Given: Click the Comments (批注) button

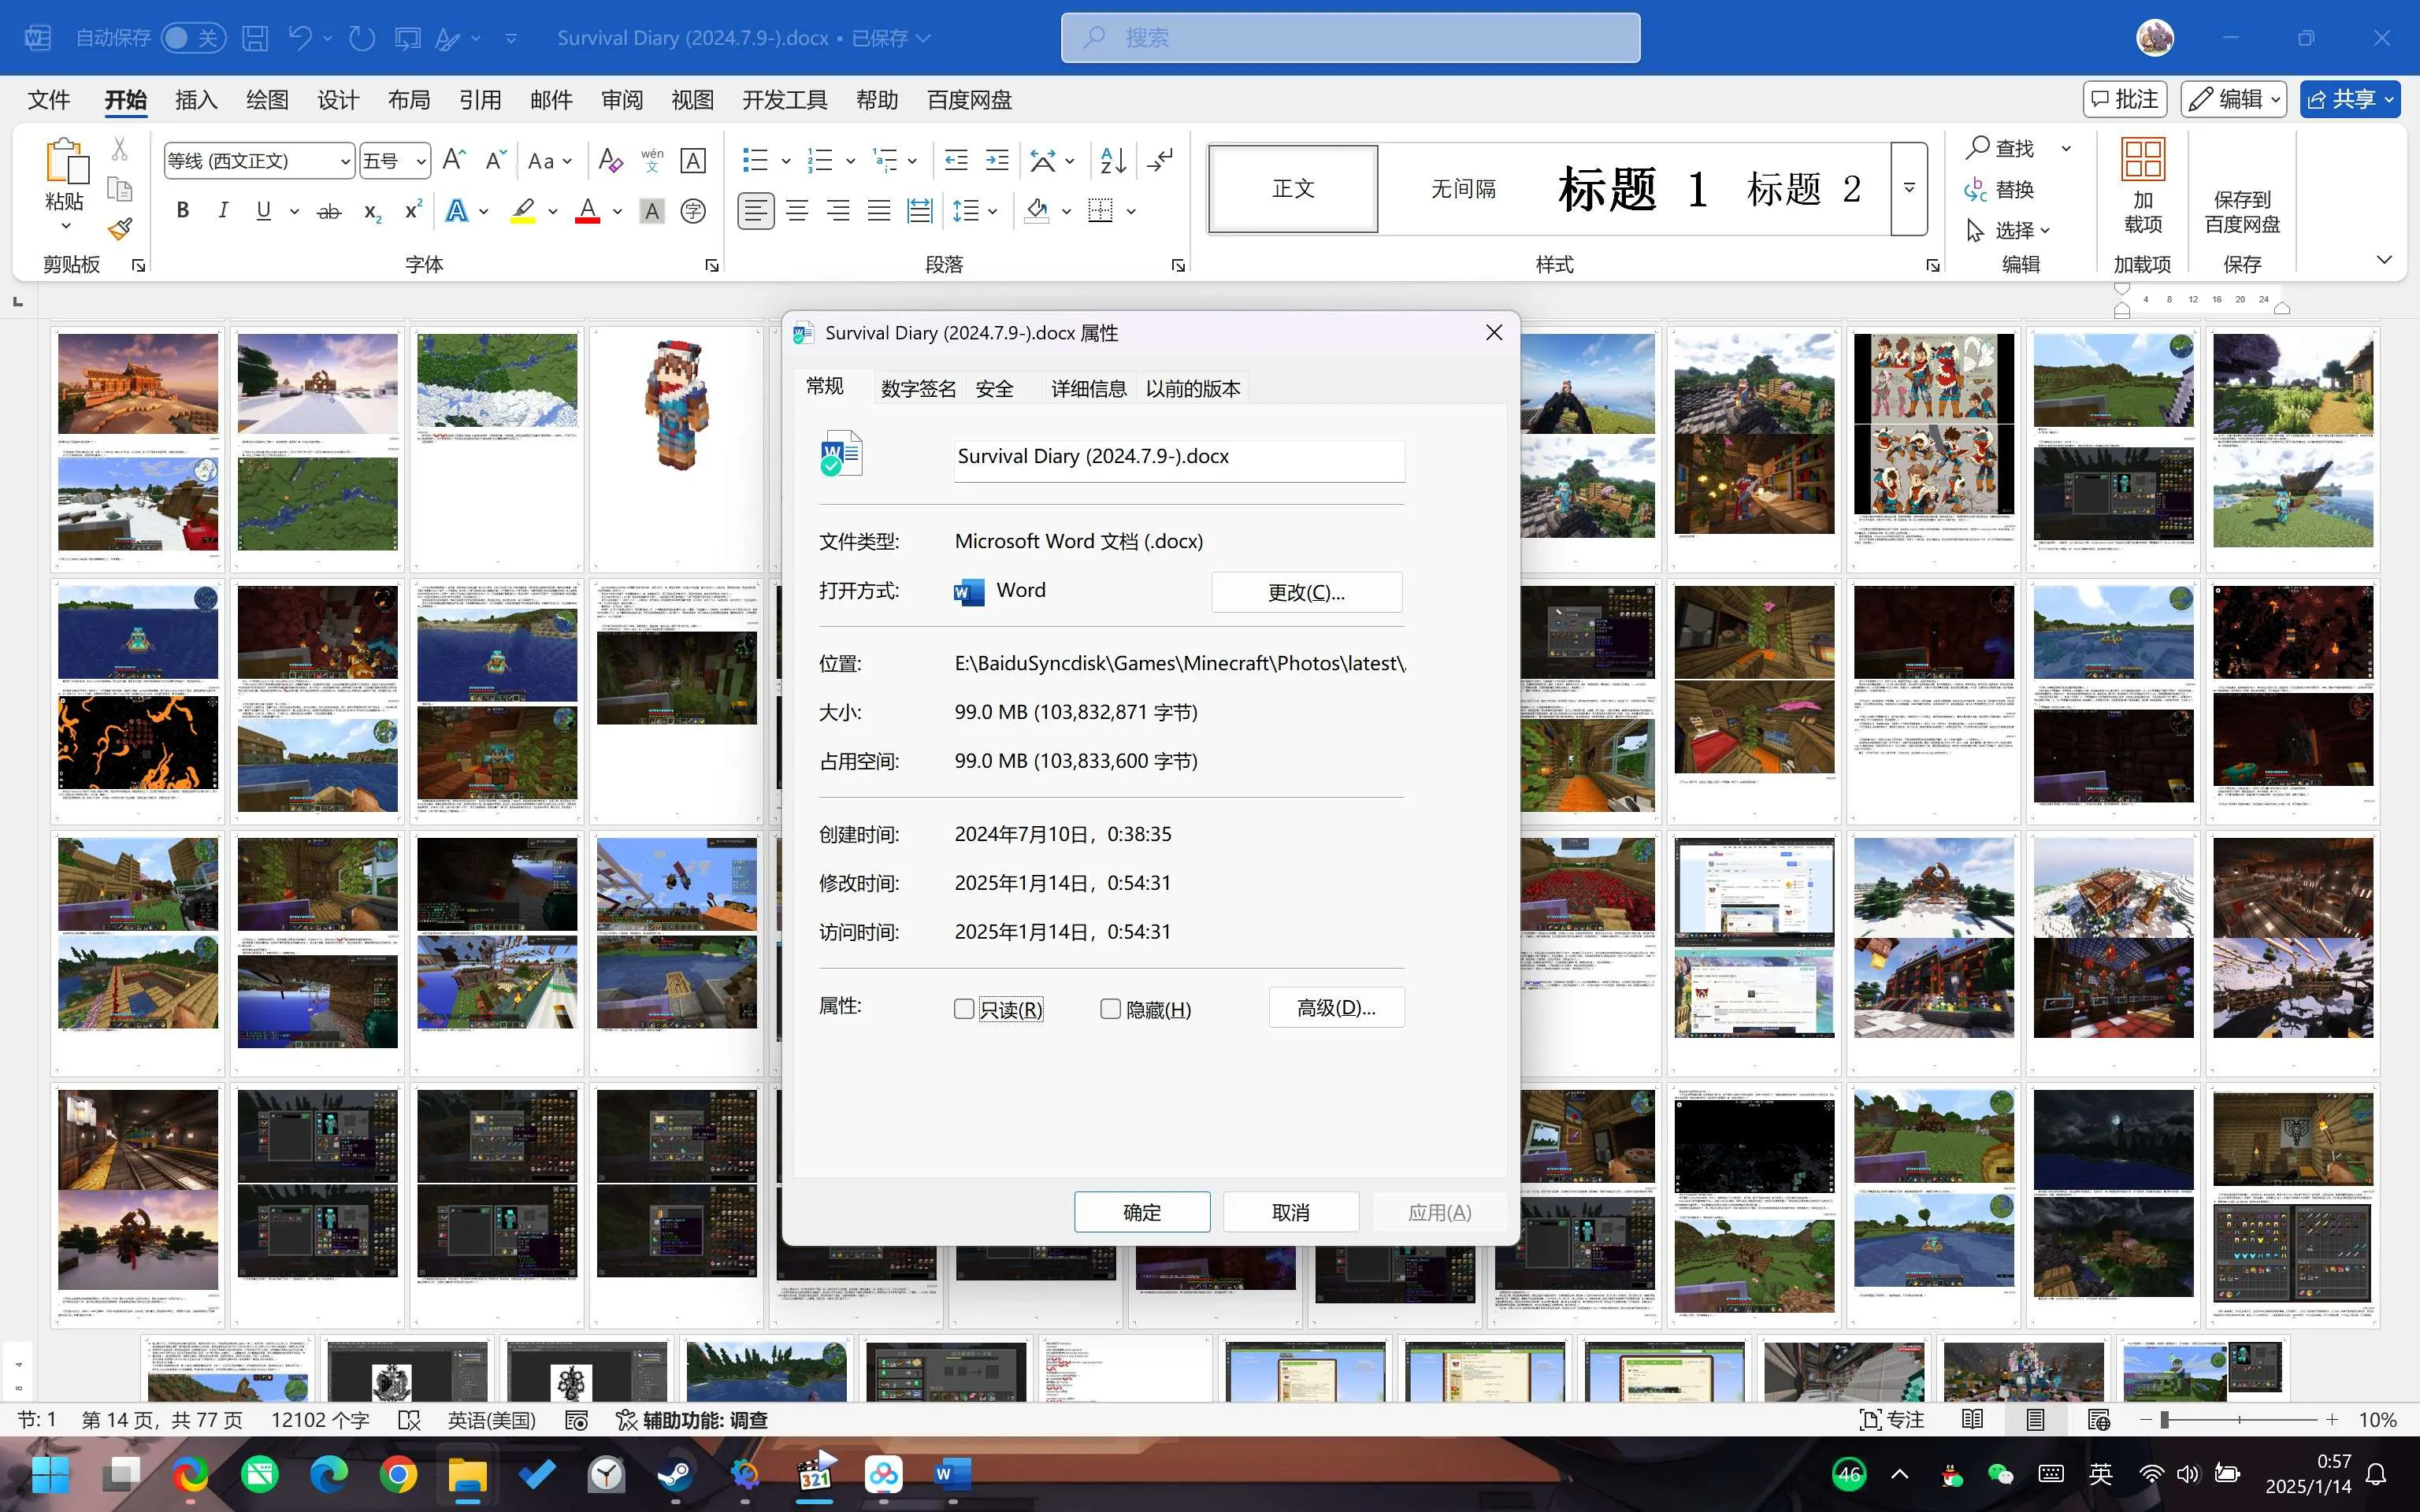Looking at the screenshot, I should pos(2125,99).
